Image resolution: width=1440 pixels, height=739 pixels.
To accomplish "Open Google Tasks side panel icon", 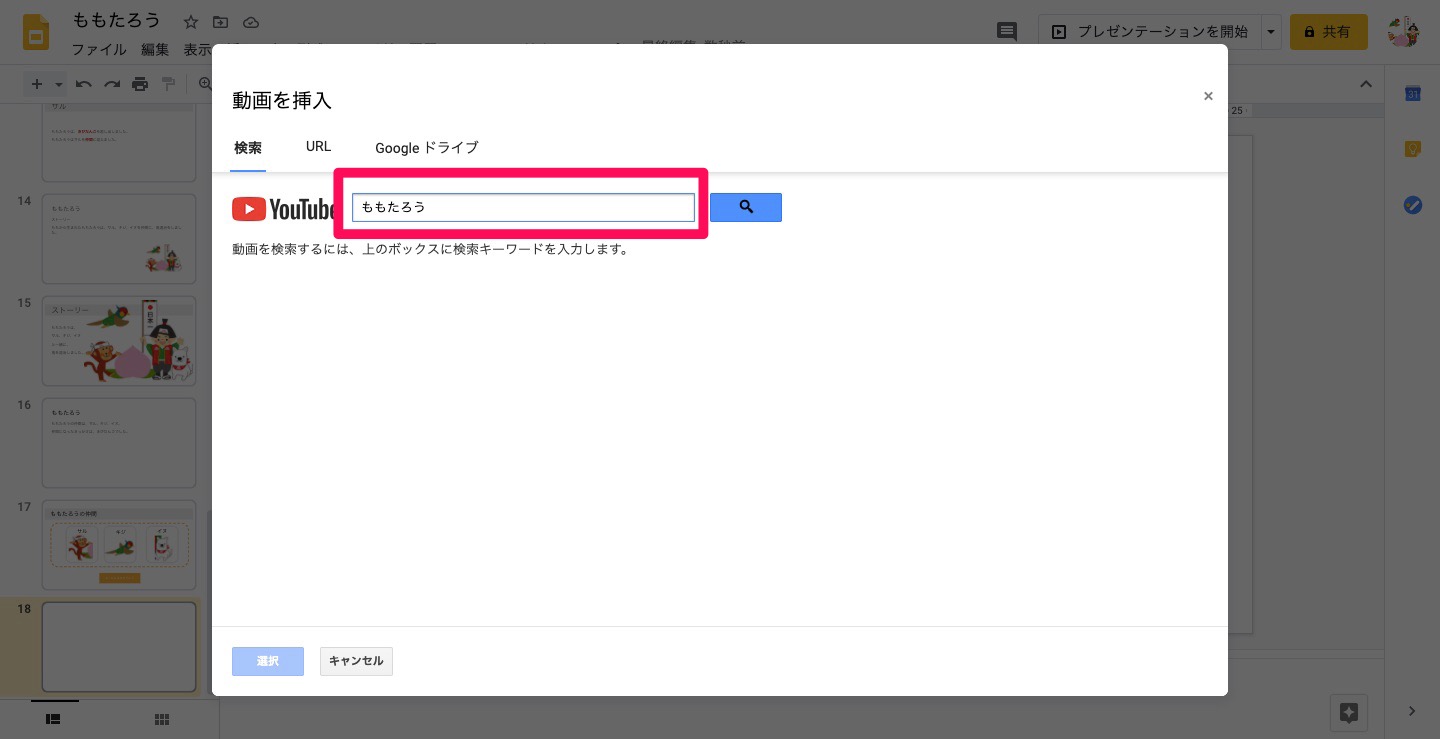I will pyautogui.click(x=1413, y=205).
